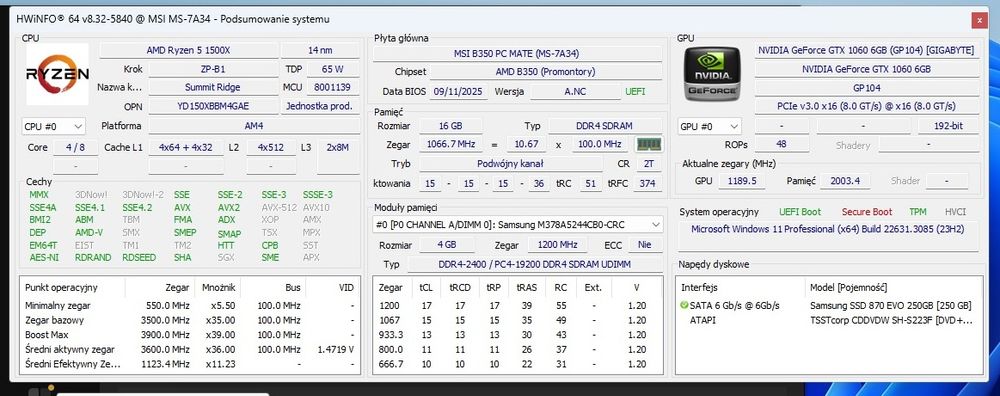The width and height of the screenshot is (1000, 396).
Task: Click the green 'TPM' label
Action: pyautogui.click(x=918, y=212)
